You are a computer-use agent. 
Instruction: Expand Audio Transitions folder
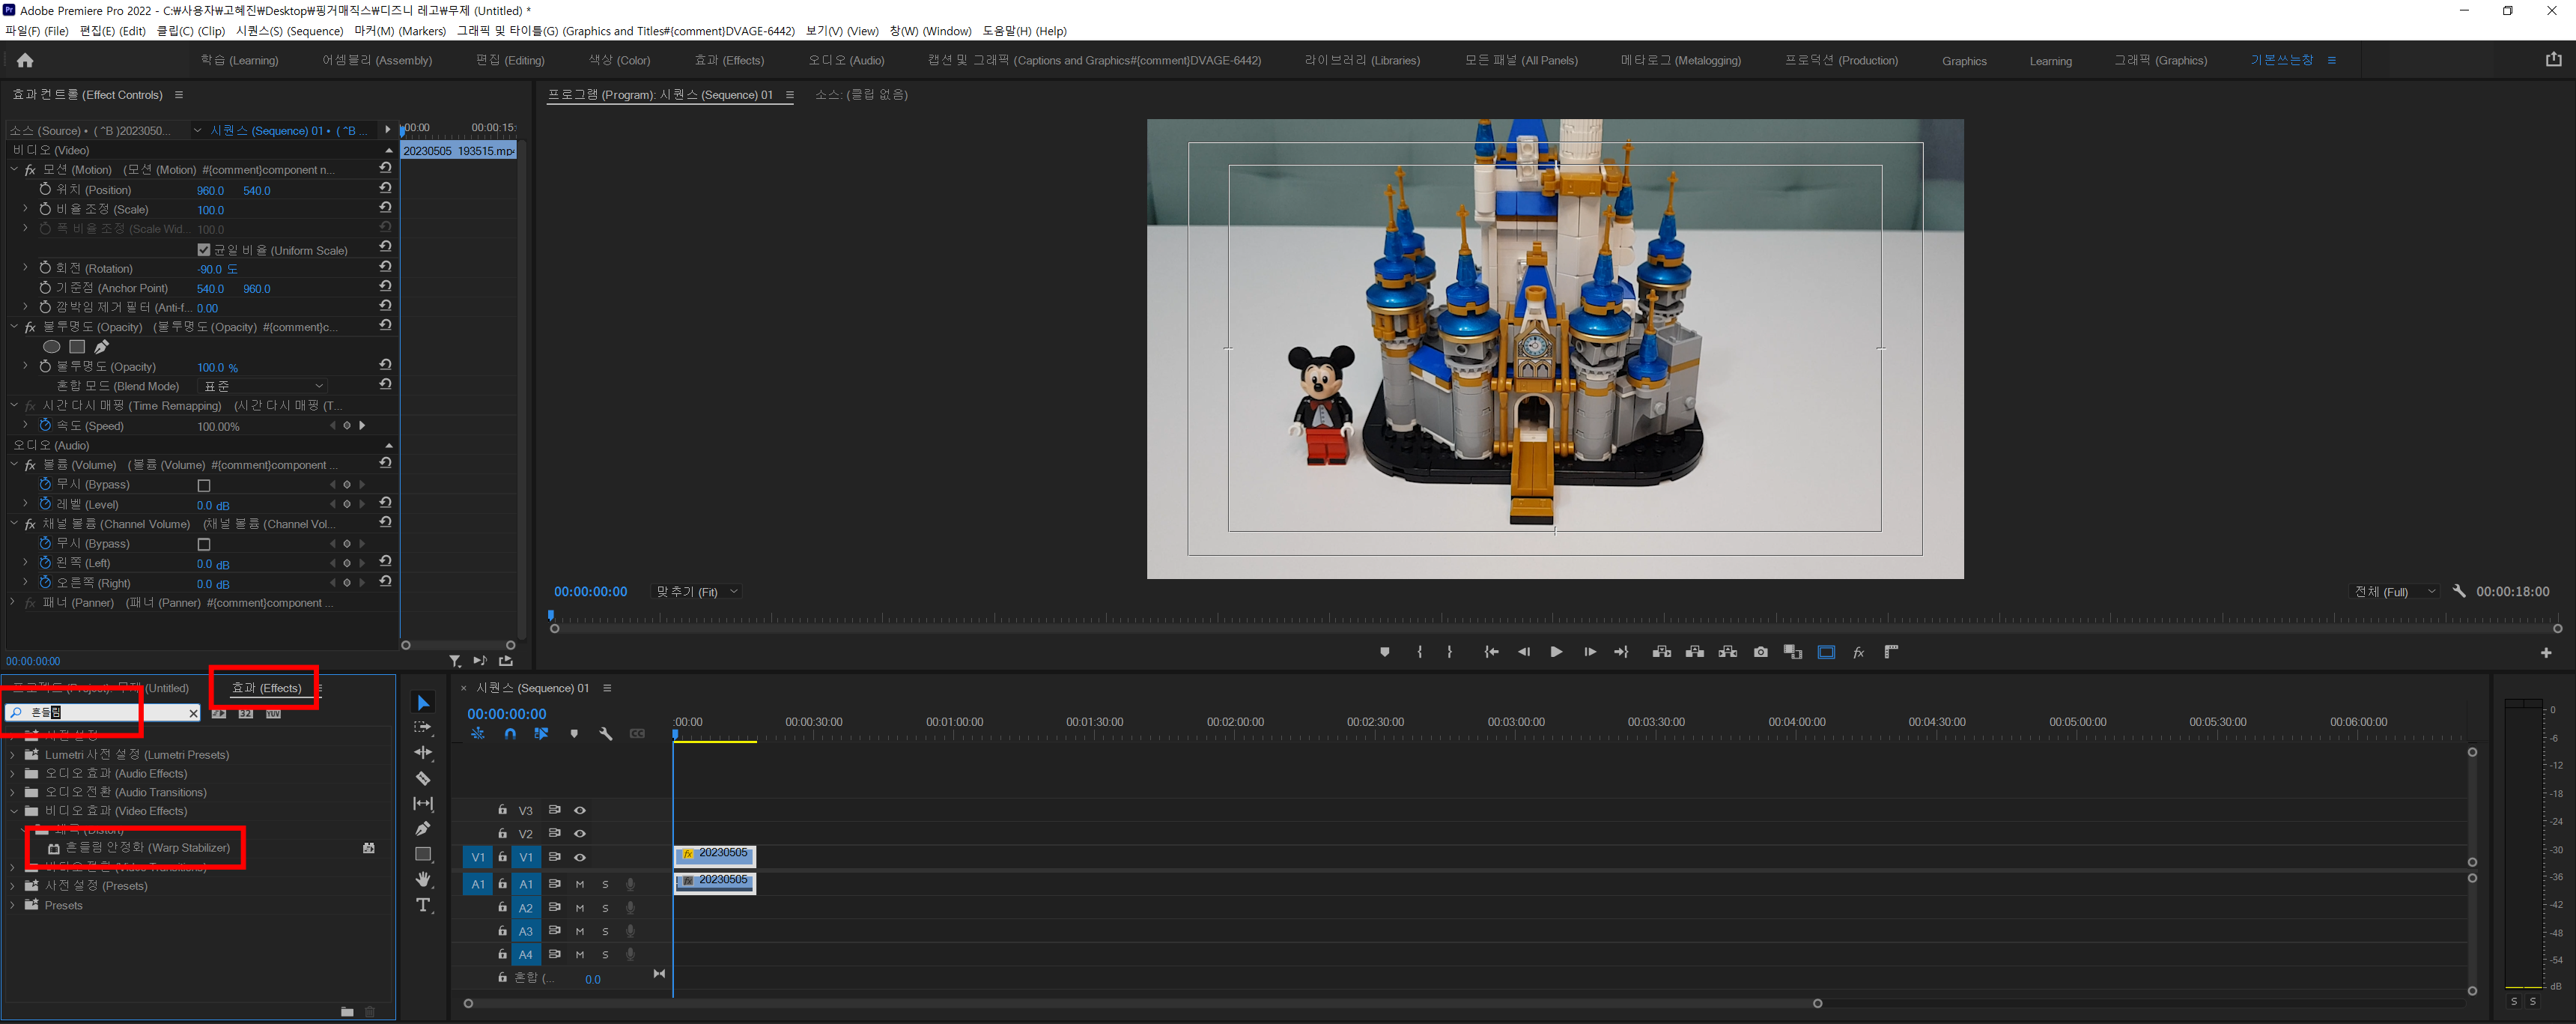(x=13, y=792)
